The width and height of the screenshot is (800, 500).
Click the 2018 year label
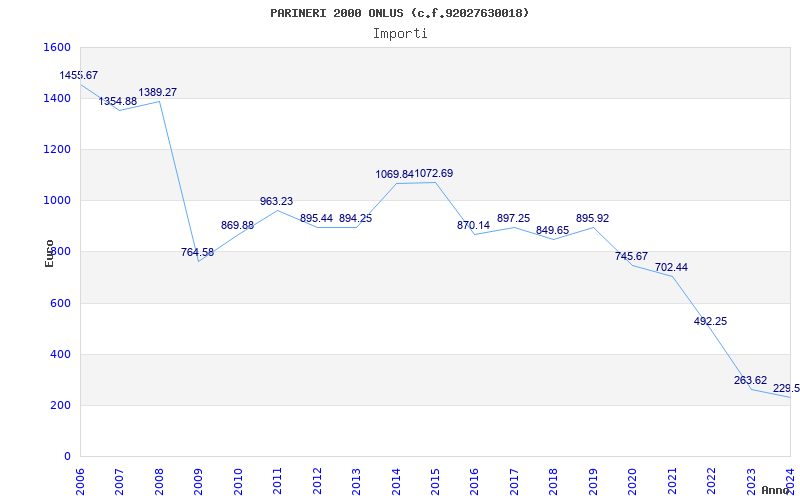pyautogui.click(x=554, y=482)
